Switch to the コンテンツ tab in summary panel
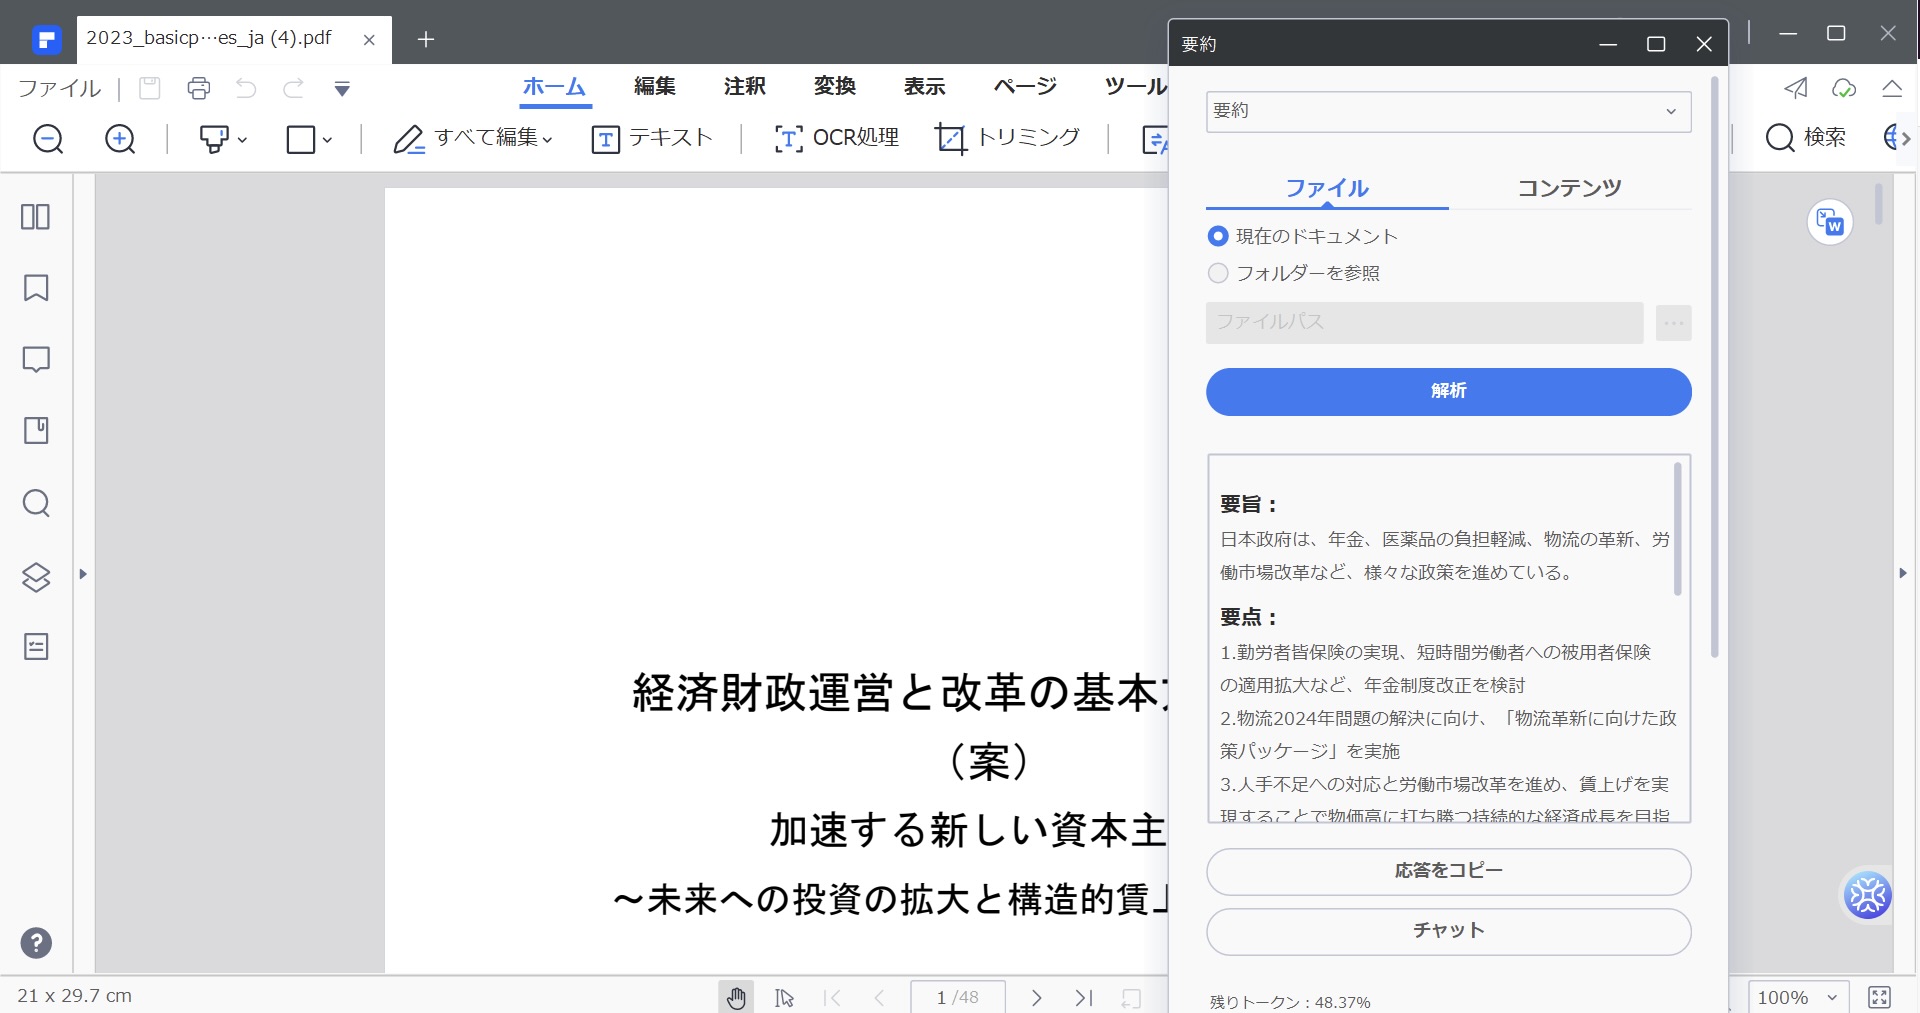Screen dimensions: 1920x1013 [1570, 188]
